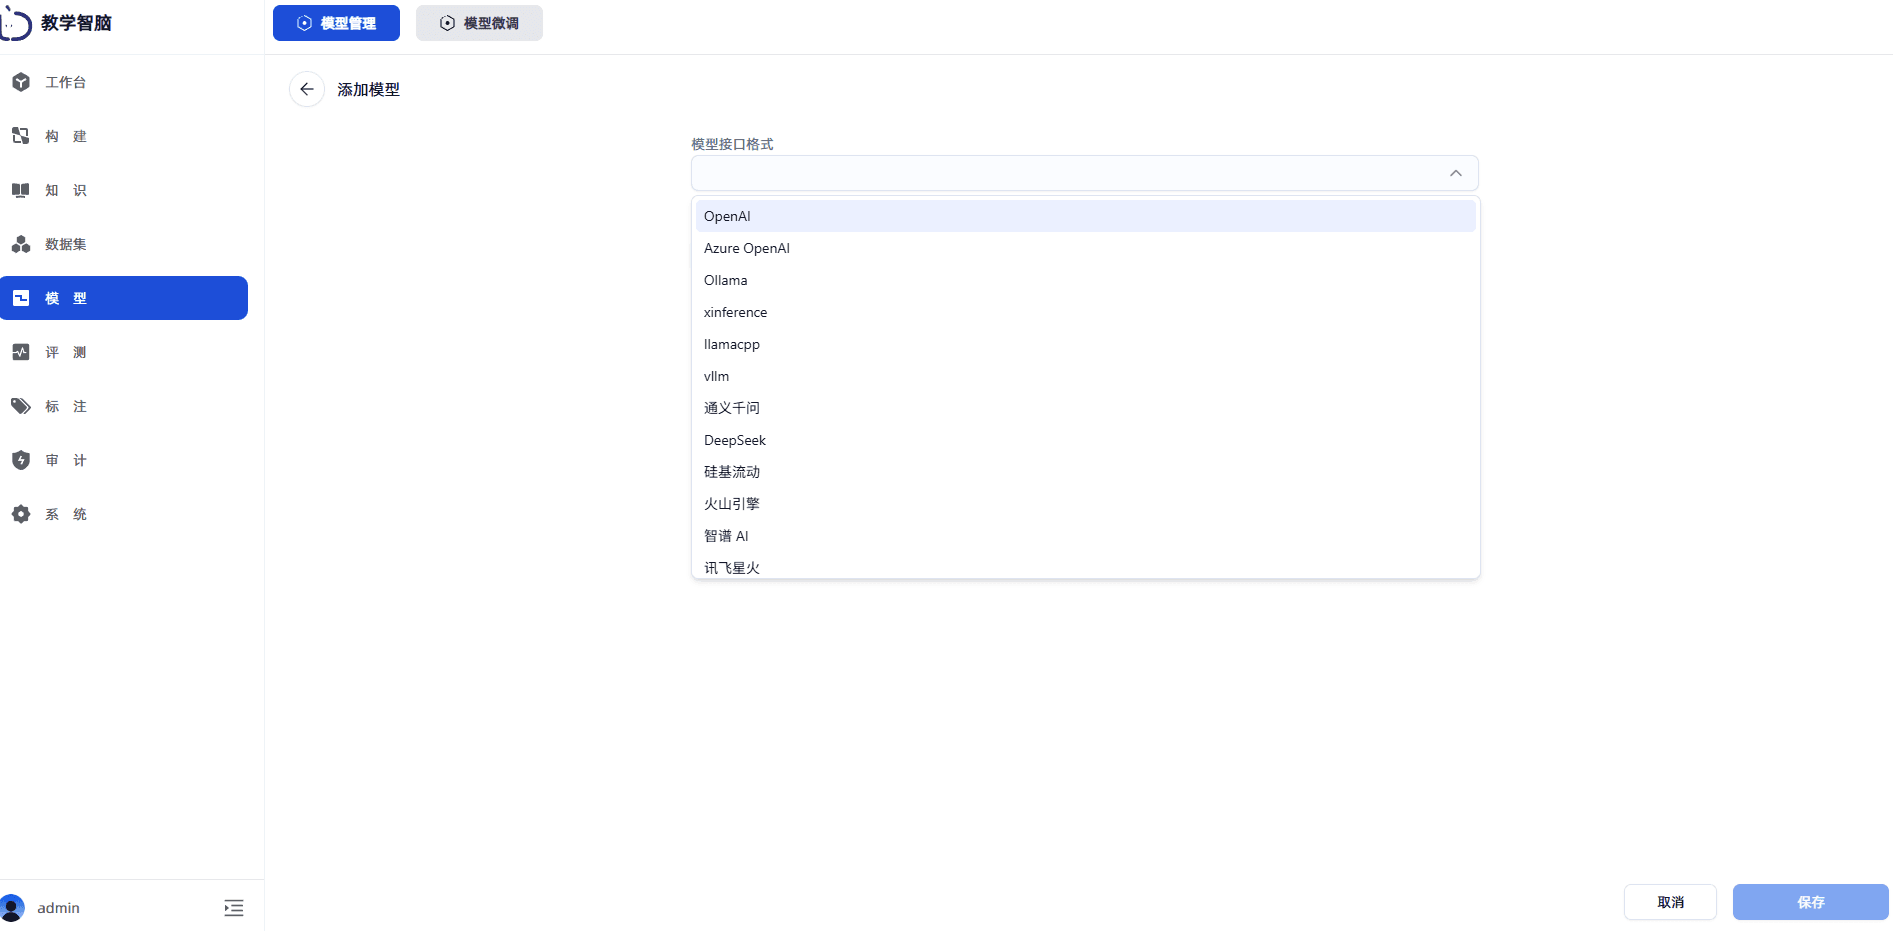Click the 知识 book icon
The image size is (1893, 931).
click(x=21, y=190)
